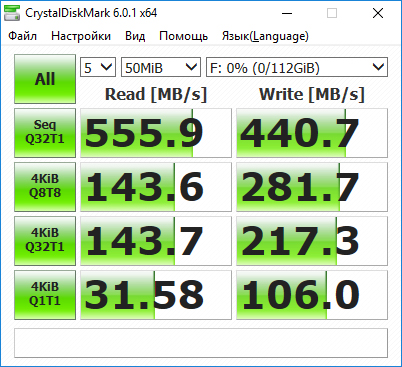Open the Вид menu
Image resolution: width=402 pixels, height=367 pixels.
tap(135, 36)
